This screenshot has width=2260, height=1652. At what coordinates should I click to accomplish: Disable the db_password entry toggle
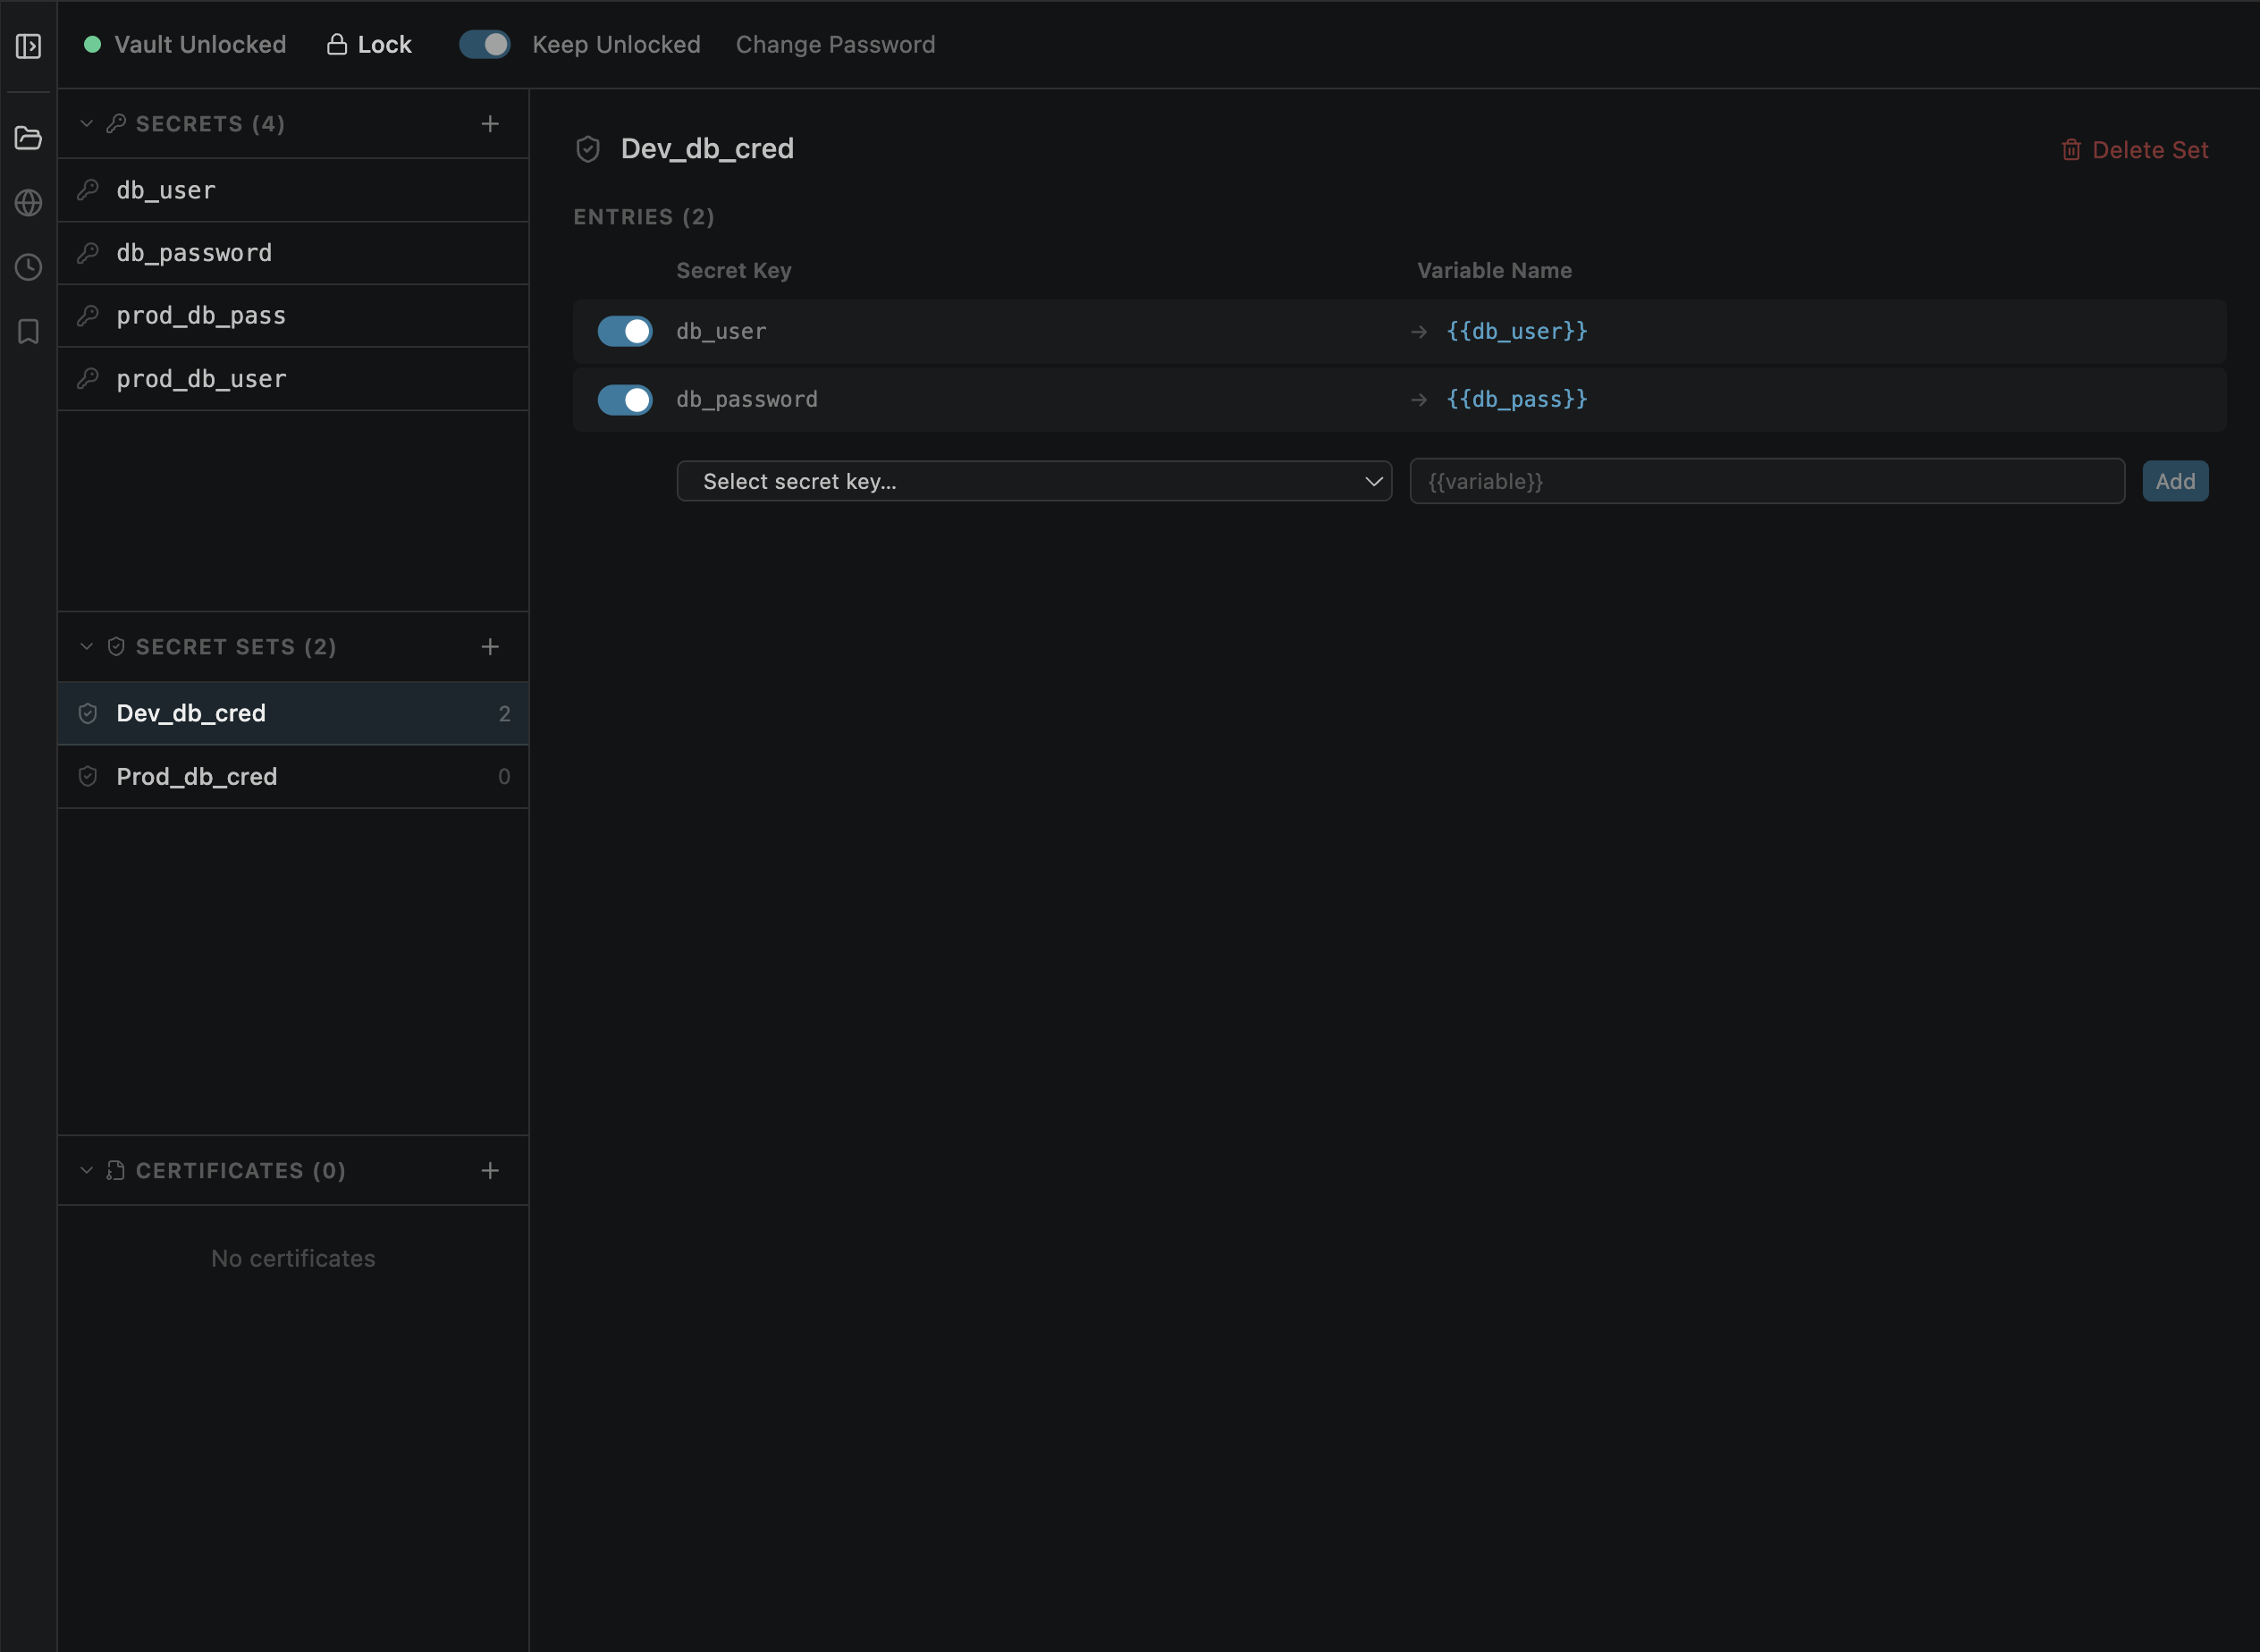click(625, 400)
